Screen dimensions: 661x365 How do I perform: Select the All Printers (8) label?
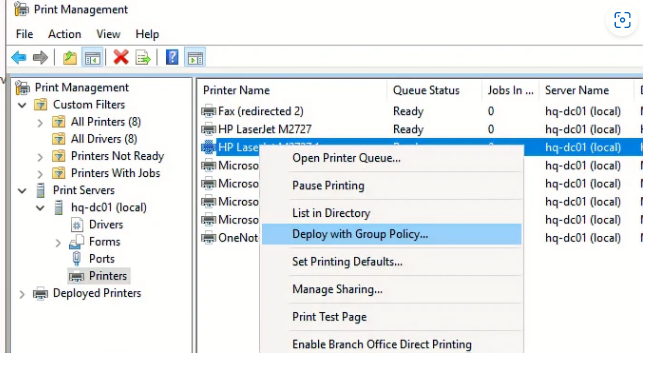click(x=106, y=122)
